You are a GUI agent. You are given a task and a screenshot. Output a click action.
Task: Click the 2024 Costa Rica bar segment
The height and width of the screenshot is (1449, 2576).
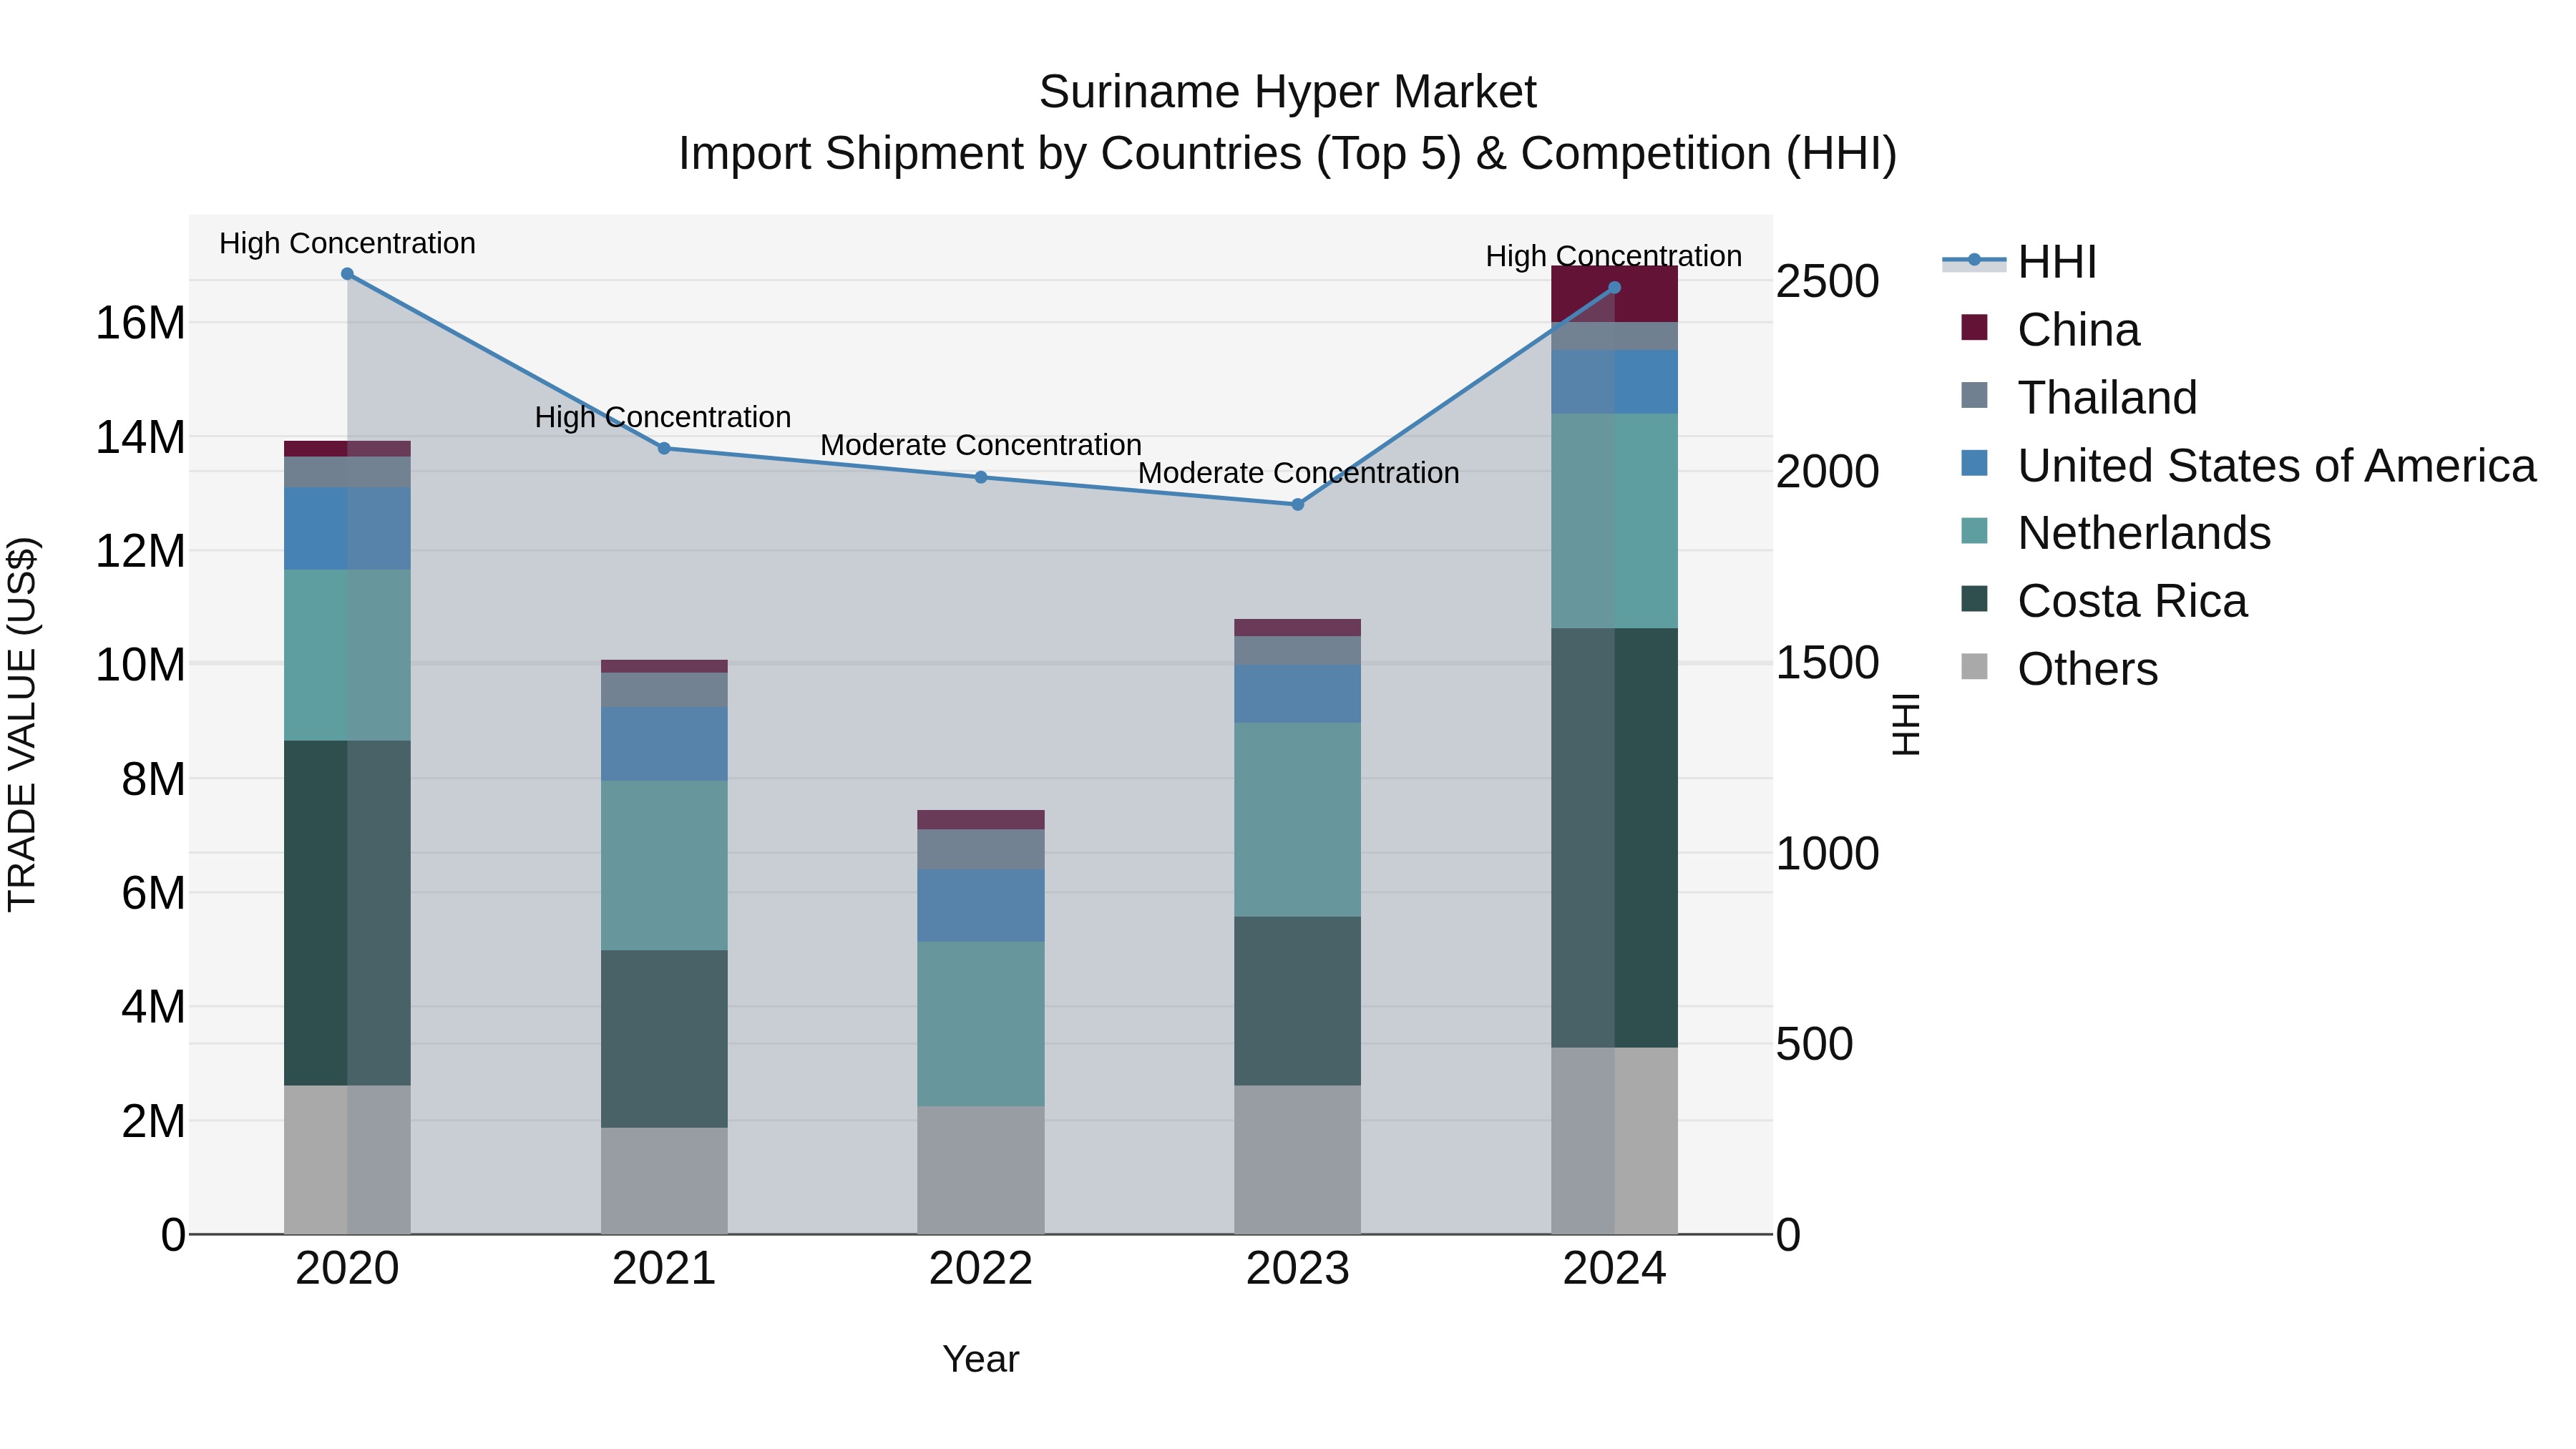1614,838
